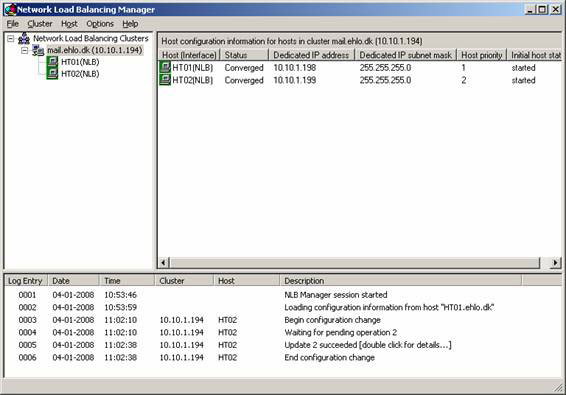Open the File menu
Image resolution: width=566 pixels, height=395 pixels.
coord(13,24)
